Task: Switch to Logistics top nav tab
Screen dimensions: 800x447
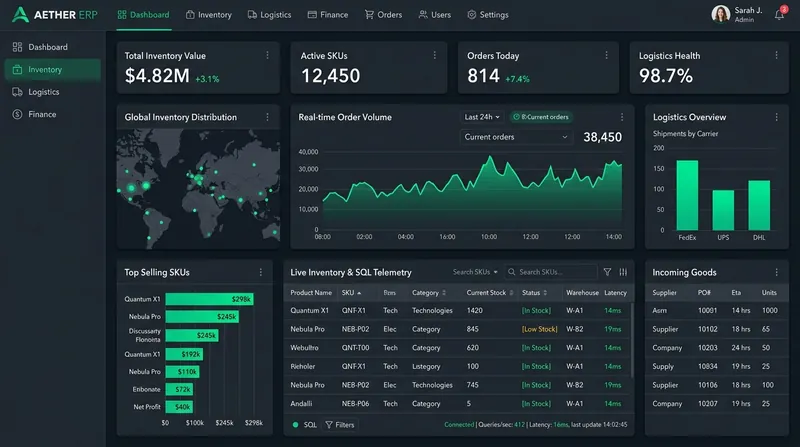Action: coord(269,15)
